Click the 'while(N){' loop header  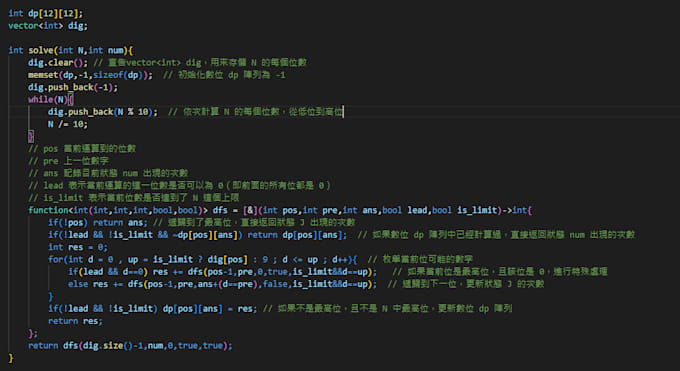[50, 99]
